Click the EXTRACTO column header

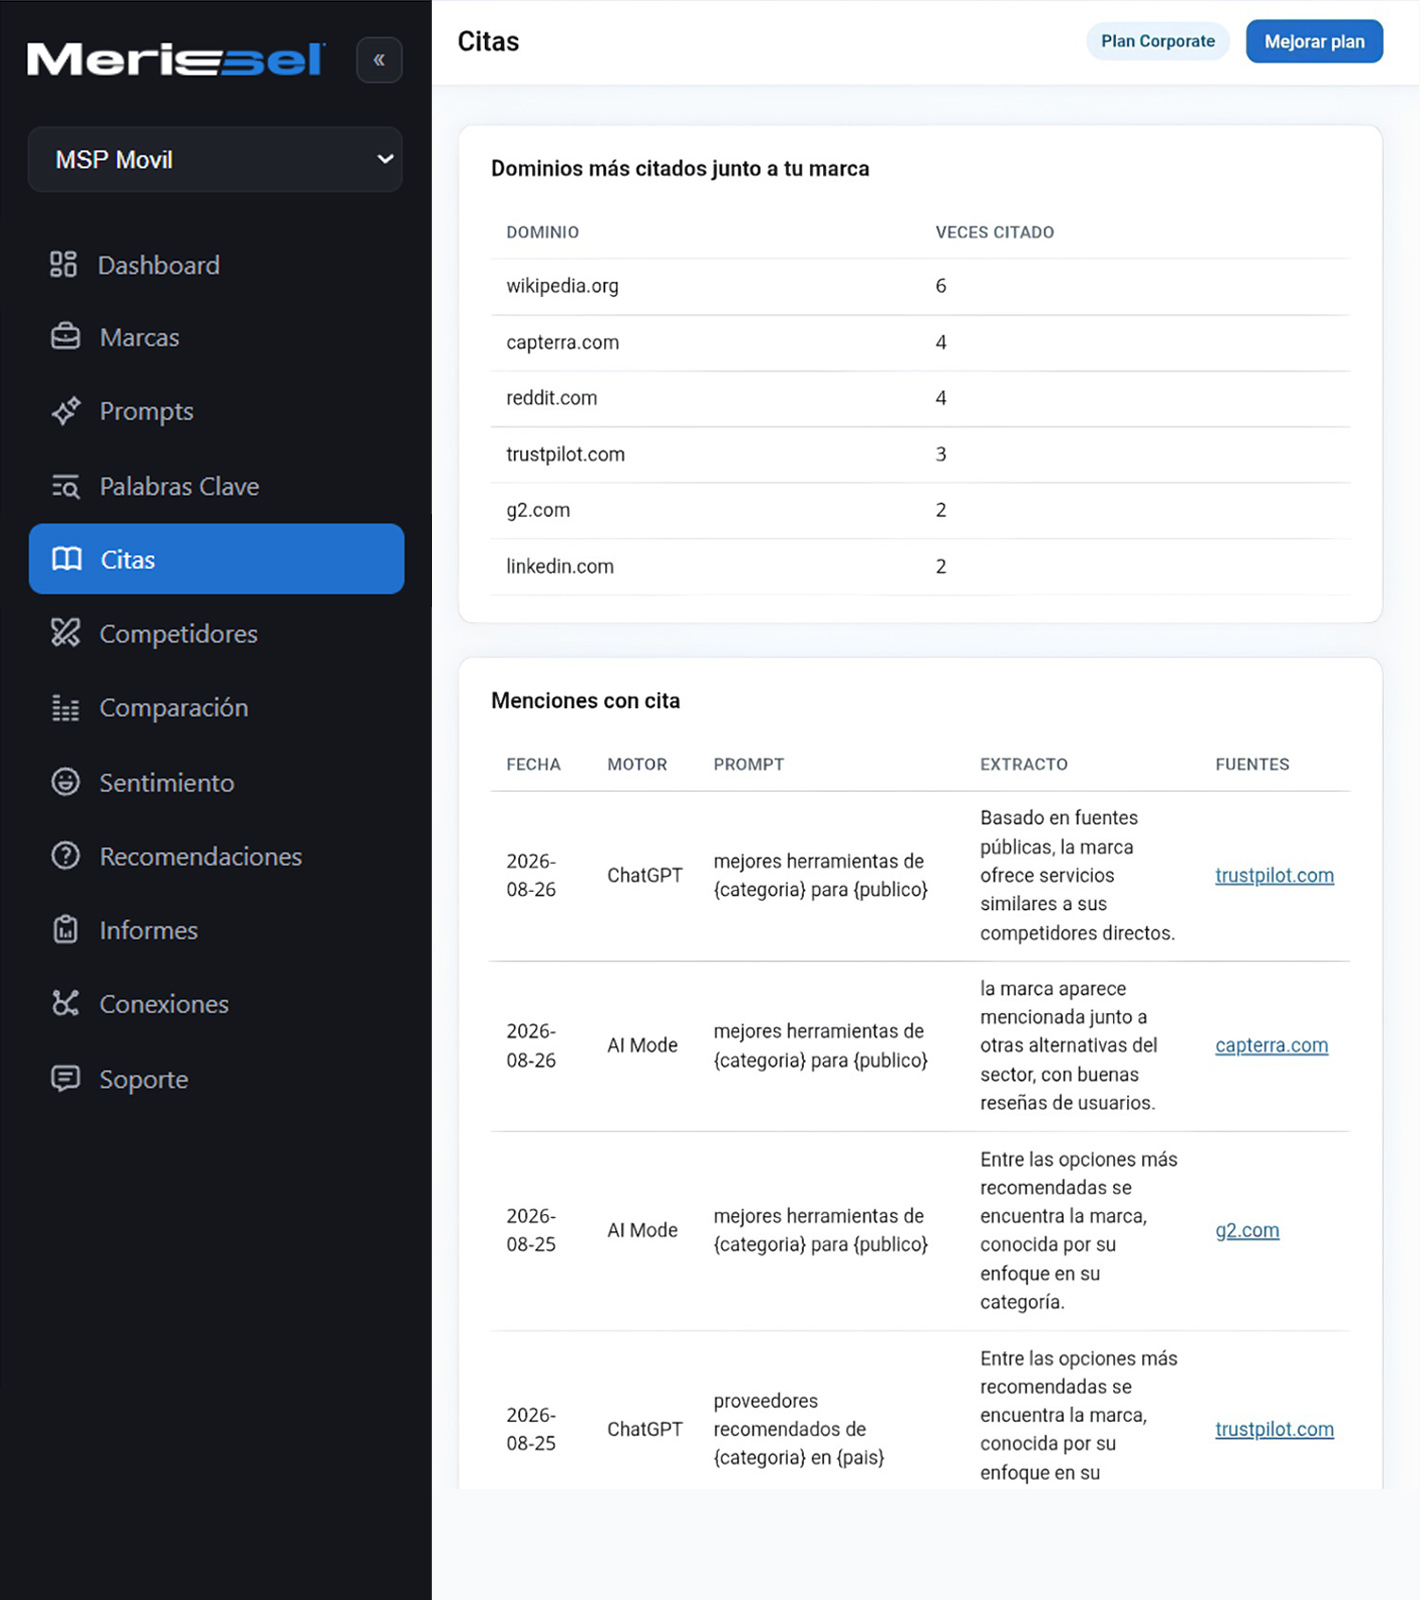[1023, 764]
